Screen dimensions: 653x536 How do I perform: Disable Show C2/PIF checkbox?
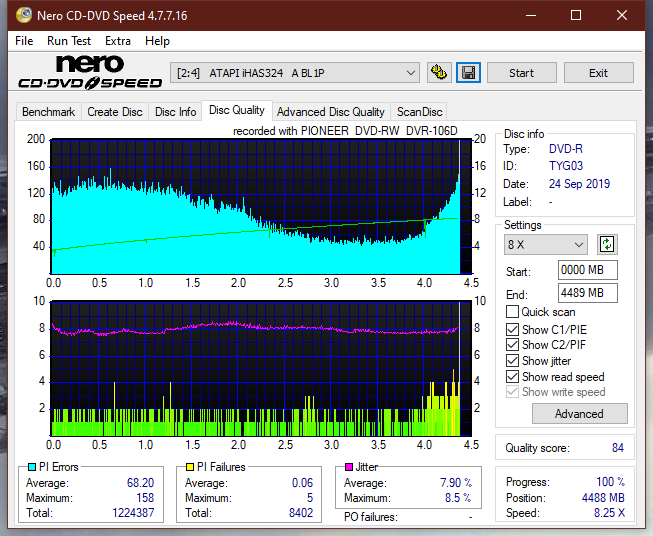pyautogui.click(x=512, y=345)
